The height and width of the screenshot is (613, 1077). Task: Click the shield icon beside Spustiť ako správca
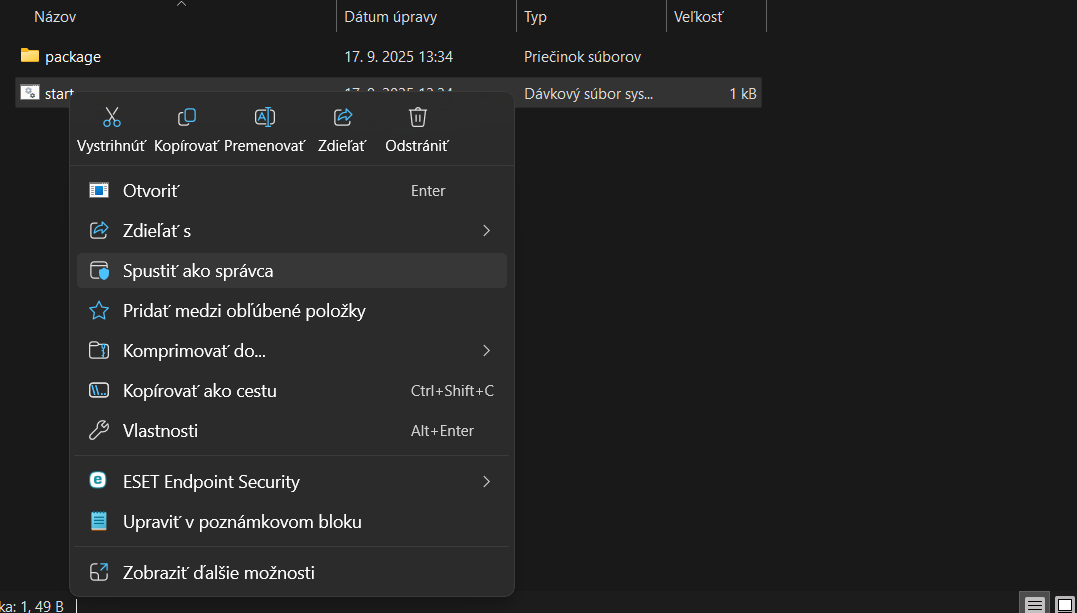[x=97, y=270]
